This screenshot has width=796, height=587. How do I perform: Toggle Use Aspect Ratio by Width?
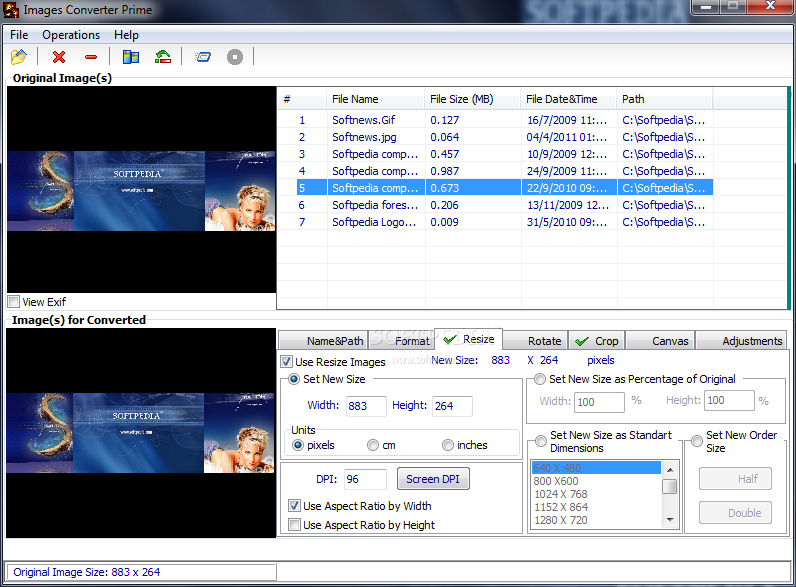tap(294, 506)
